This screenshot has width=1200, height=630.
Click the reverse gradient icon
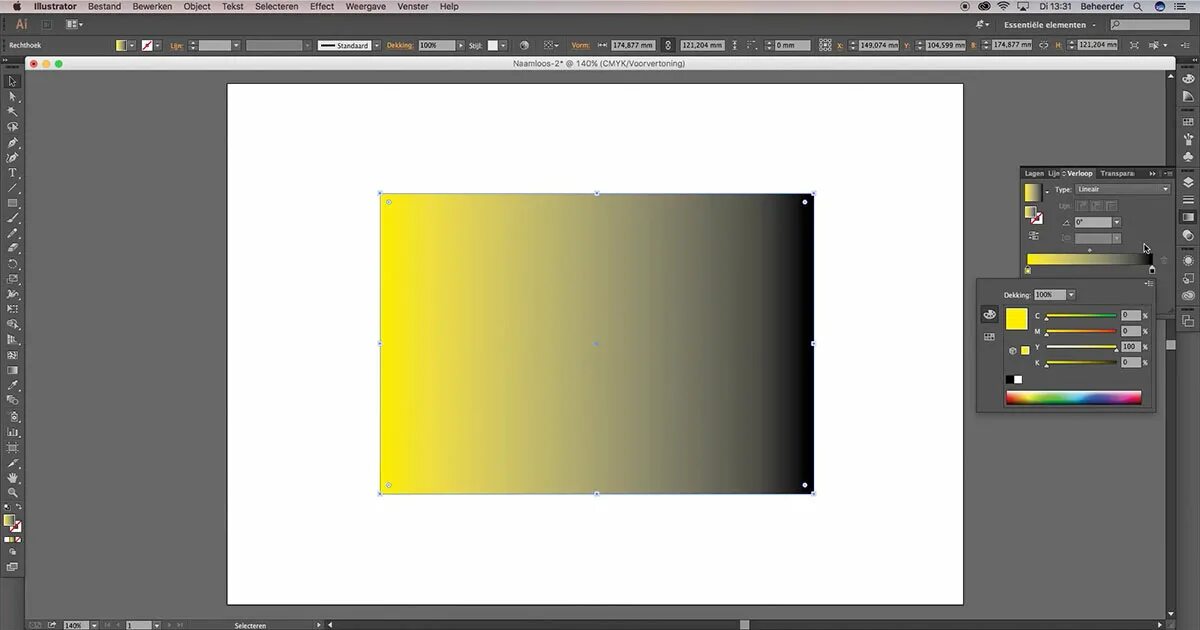click(x=1033, y=235)
